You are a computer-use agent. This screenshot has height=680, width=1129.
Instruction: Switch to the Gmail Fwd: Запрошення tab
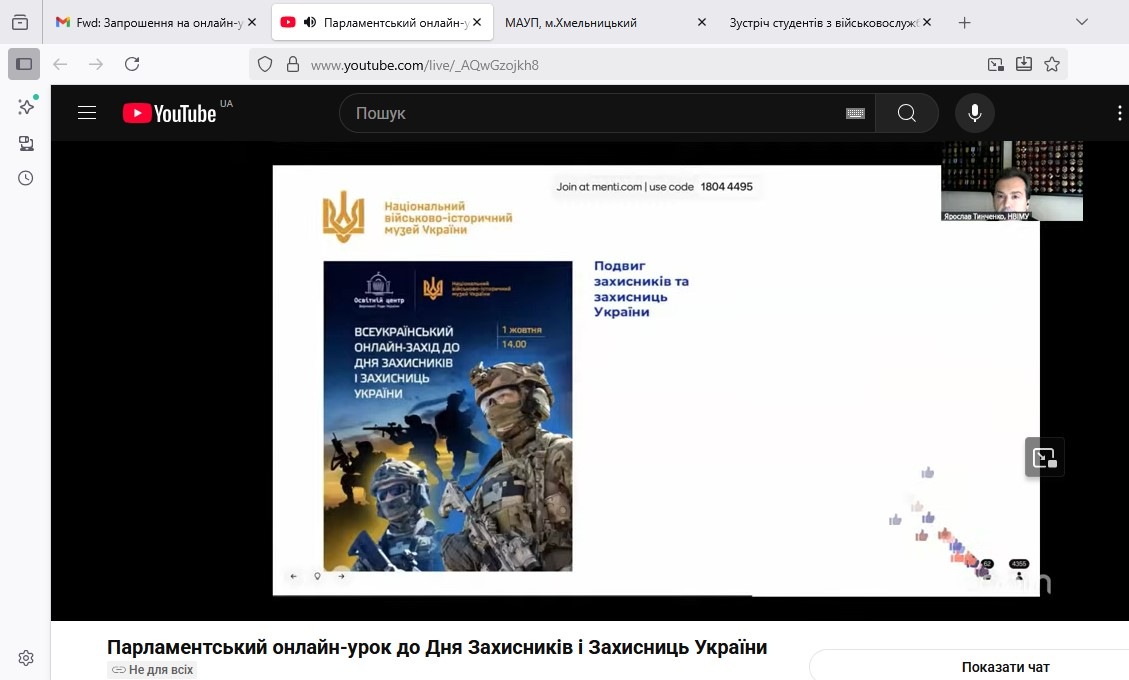[x=148, y=22]
